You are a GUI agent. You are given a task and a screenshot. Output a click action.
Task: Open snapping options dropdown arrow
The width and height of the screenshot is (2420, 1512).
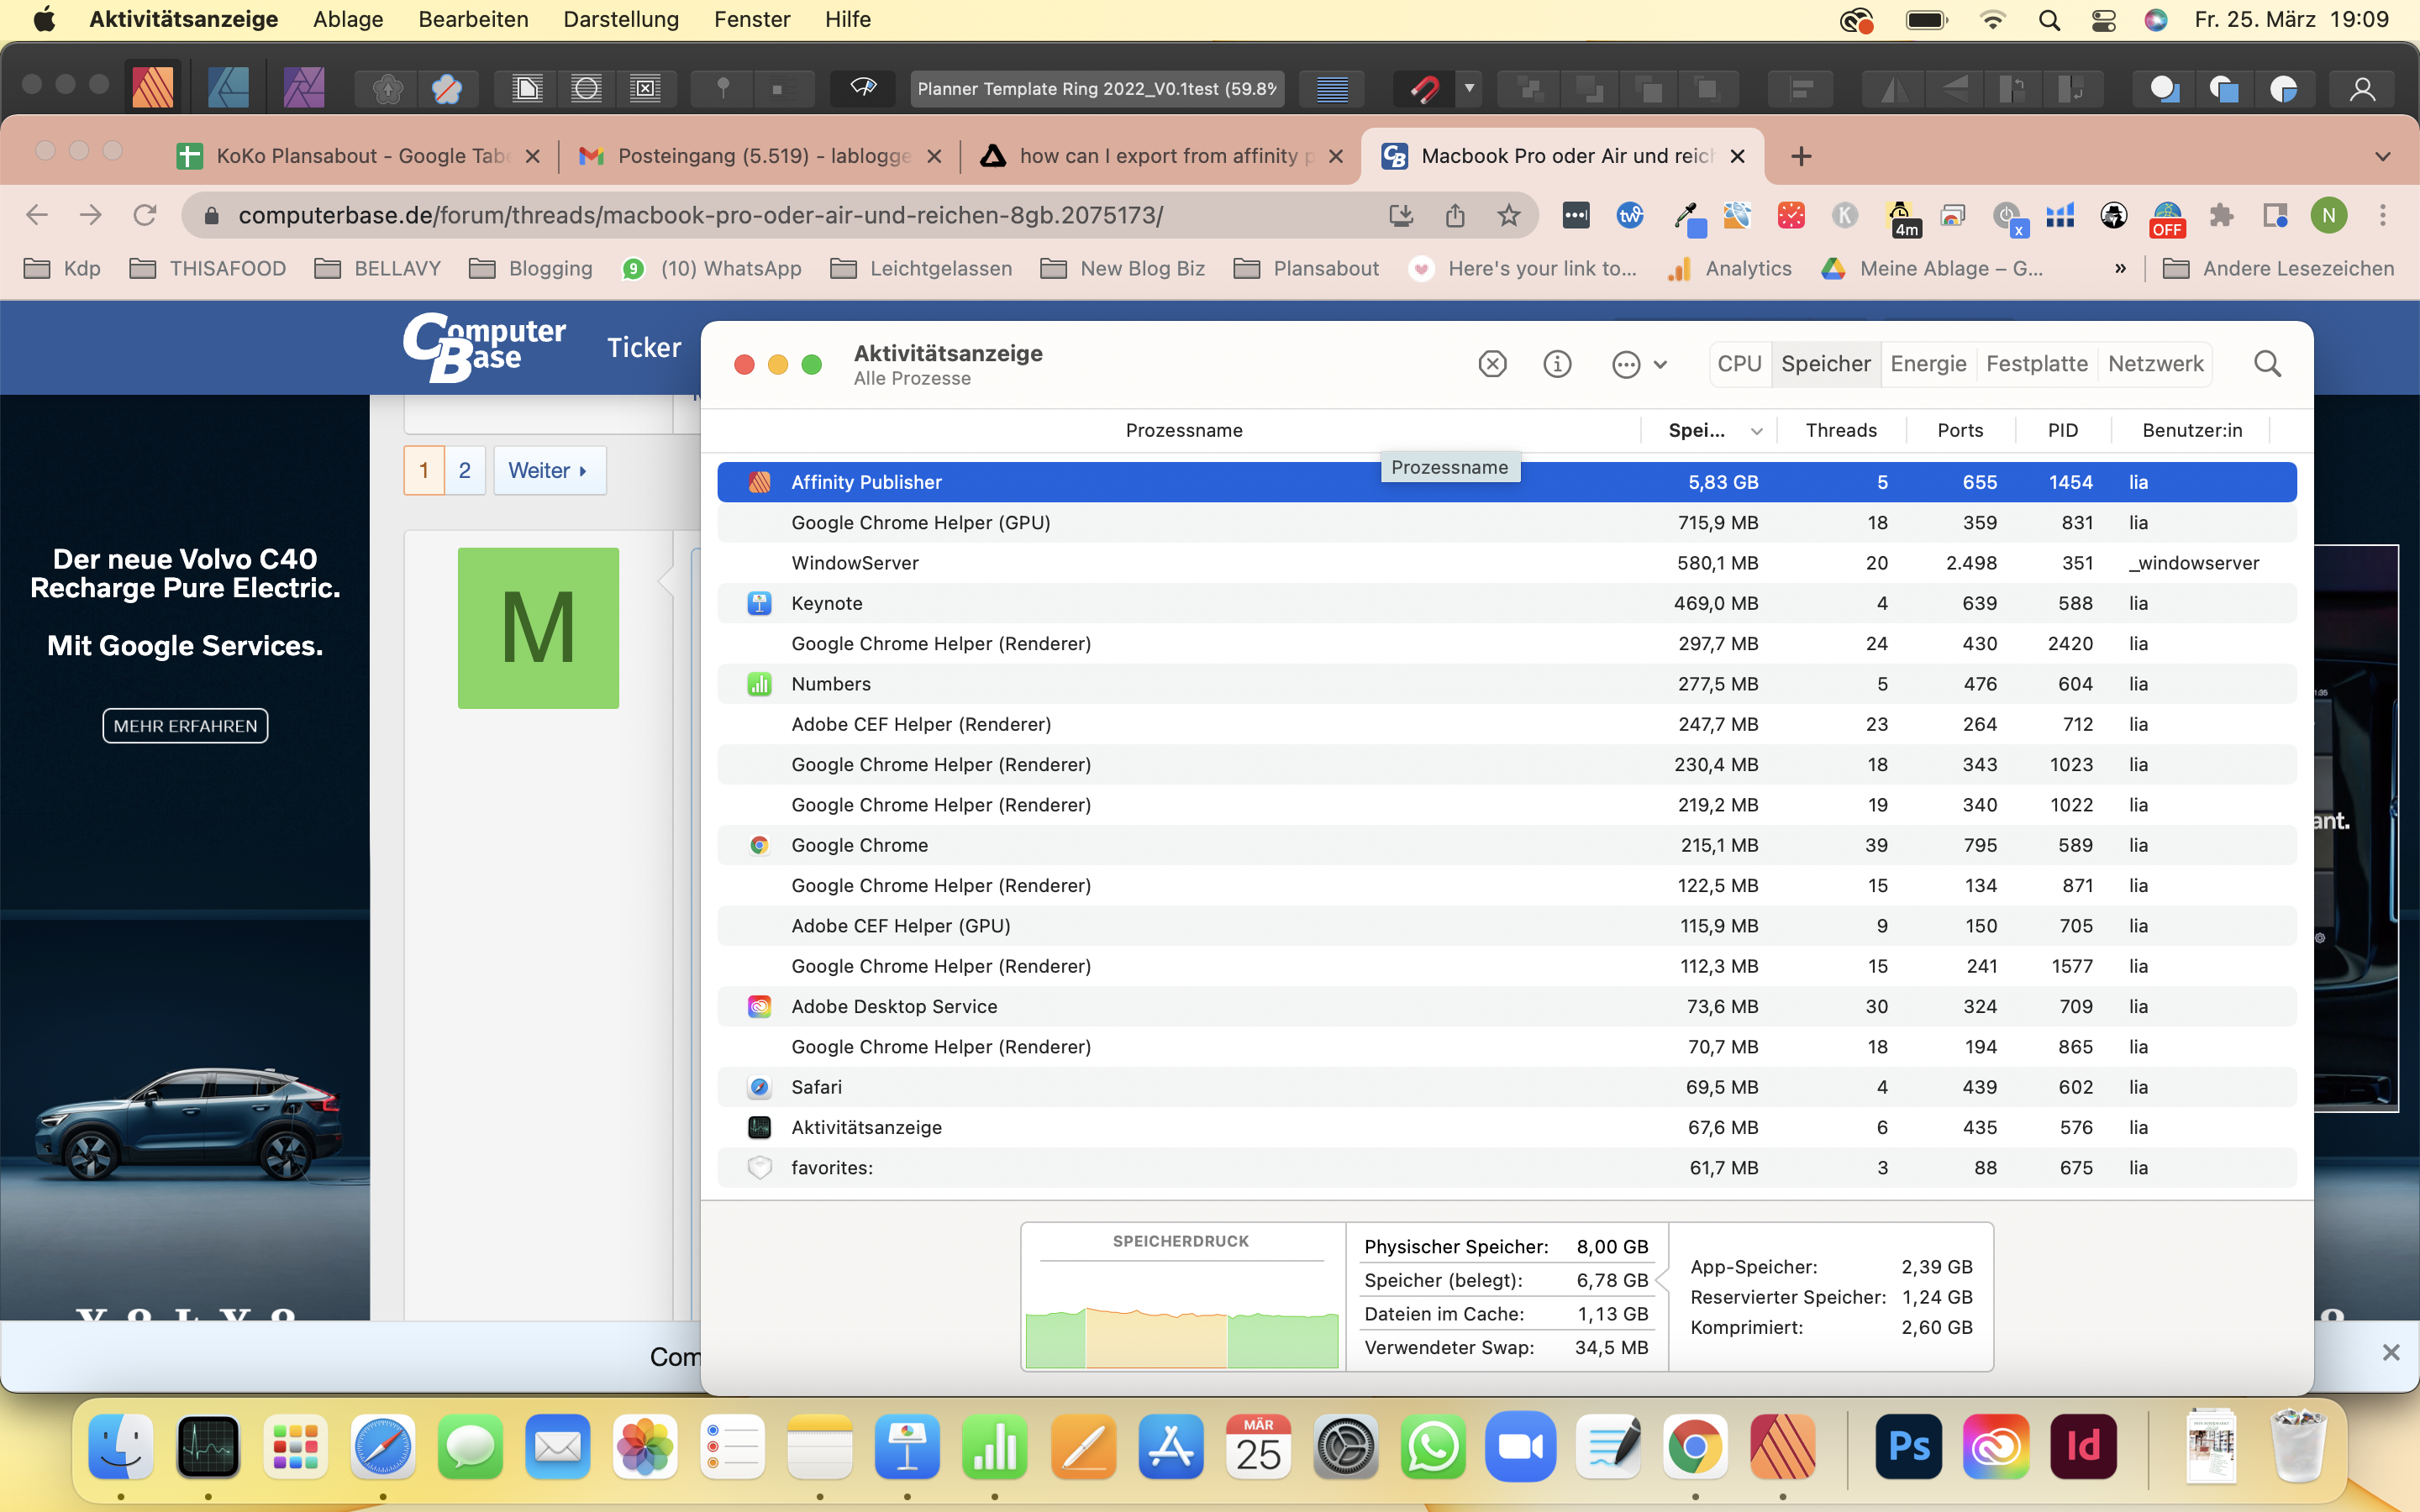(1469, 88)
